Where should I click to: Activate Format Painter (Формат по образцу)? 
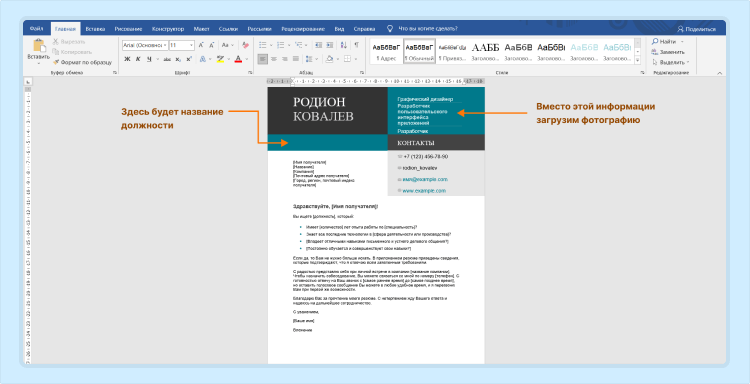82,62
